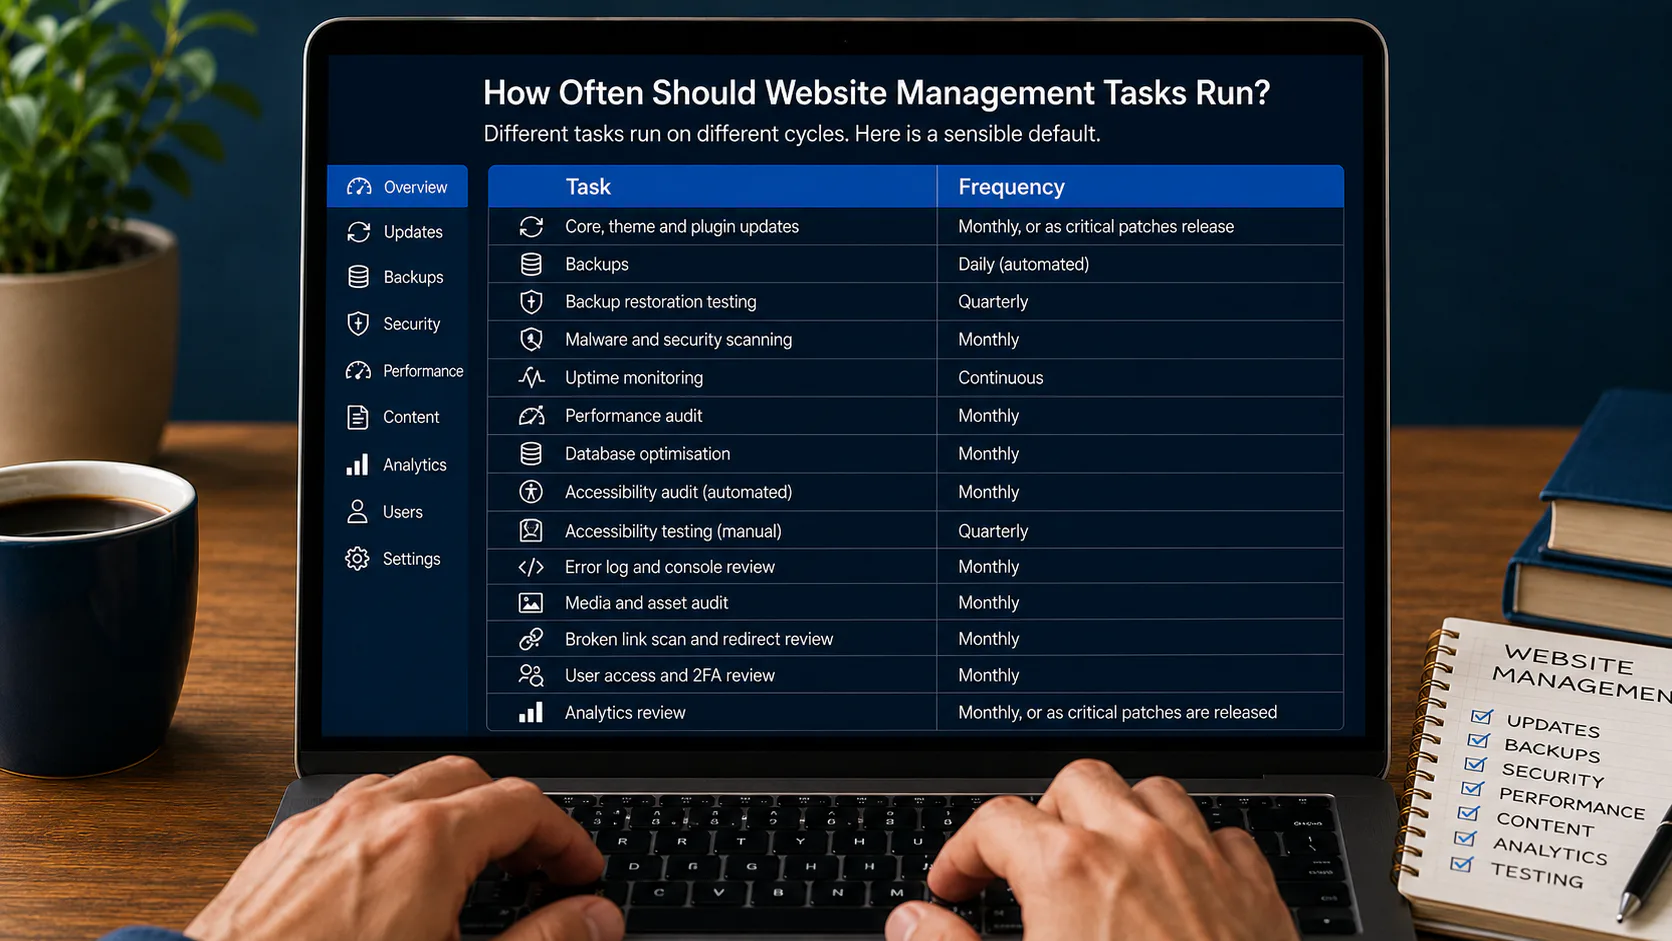The width and height of the screenshot is (1672, 941).
Task: Select 'User access and 2FA review' text
Action: click(670, 676)
